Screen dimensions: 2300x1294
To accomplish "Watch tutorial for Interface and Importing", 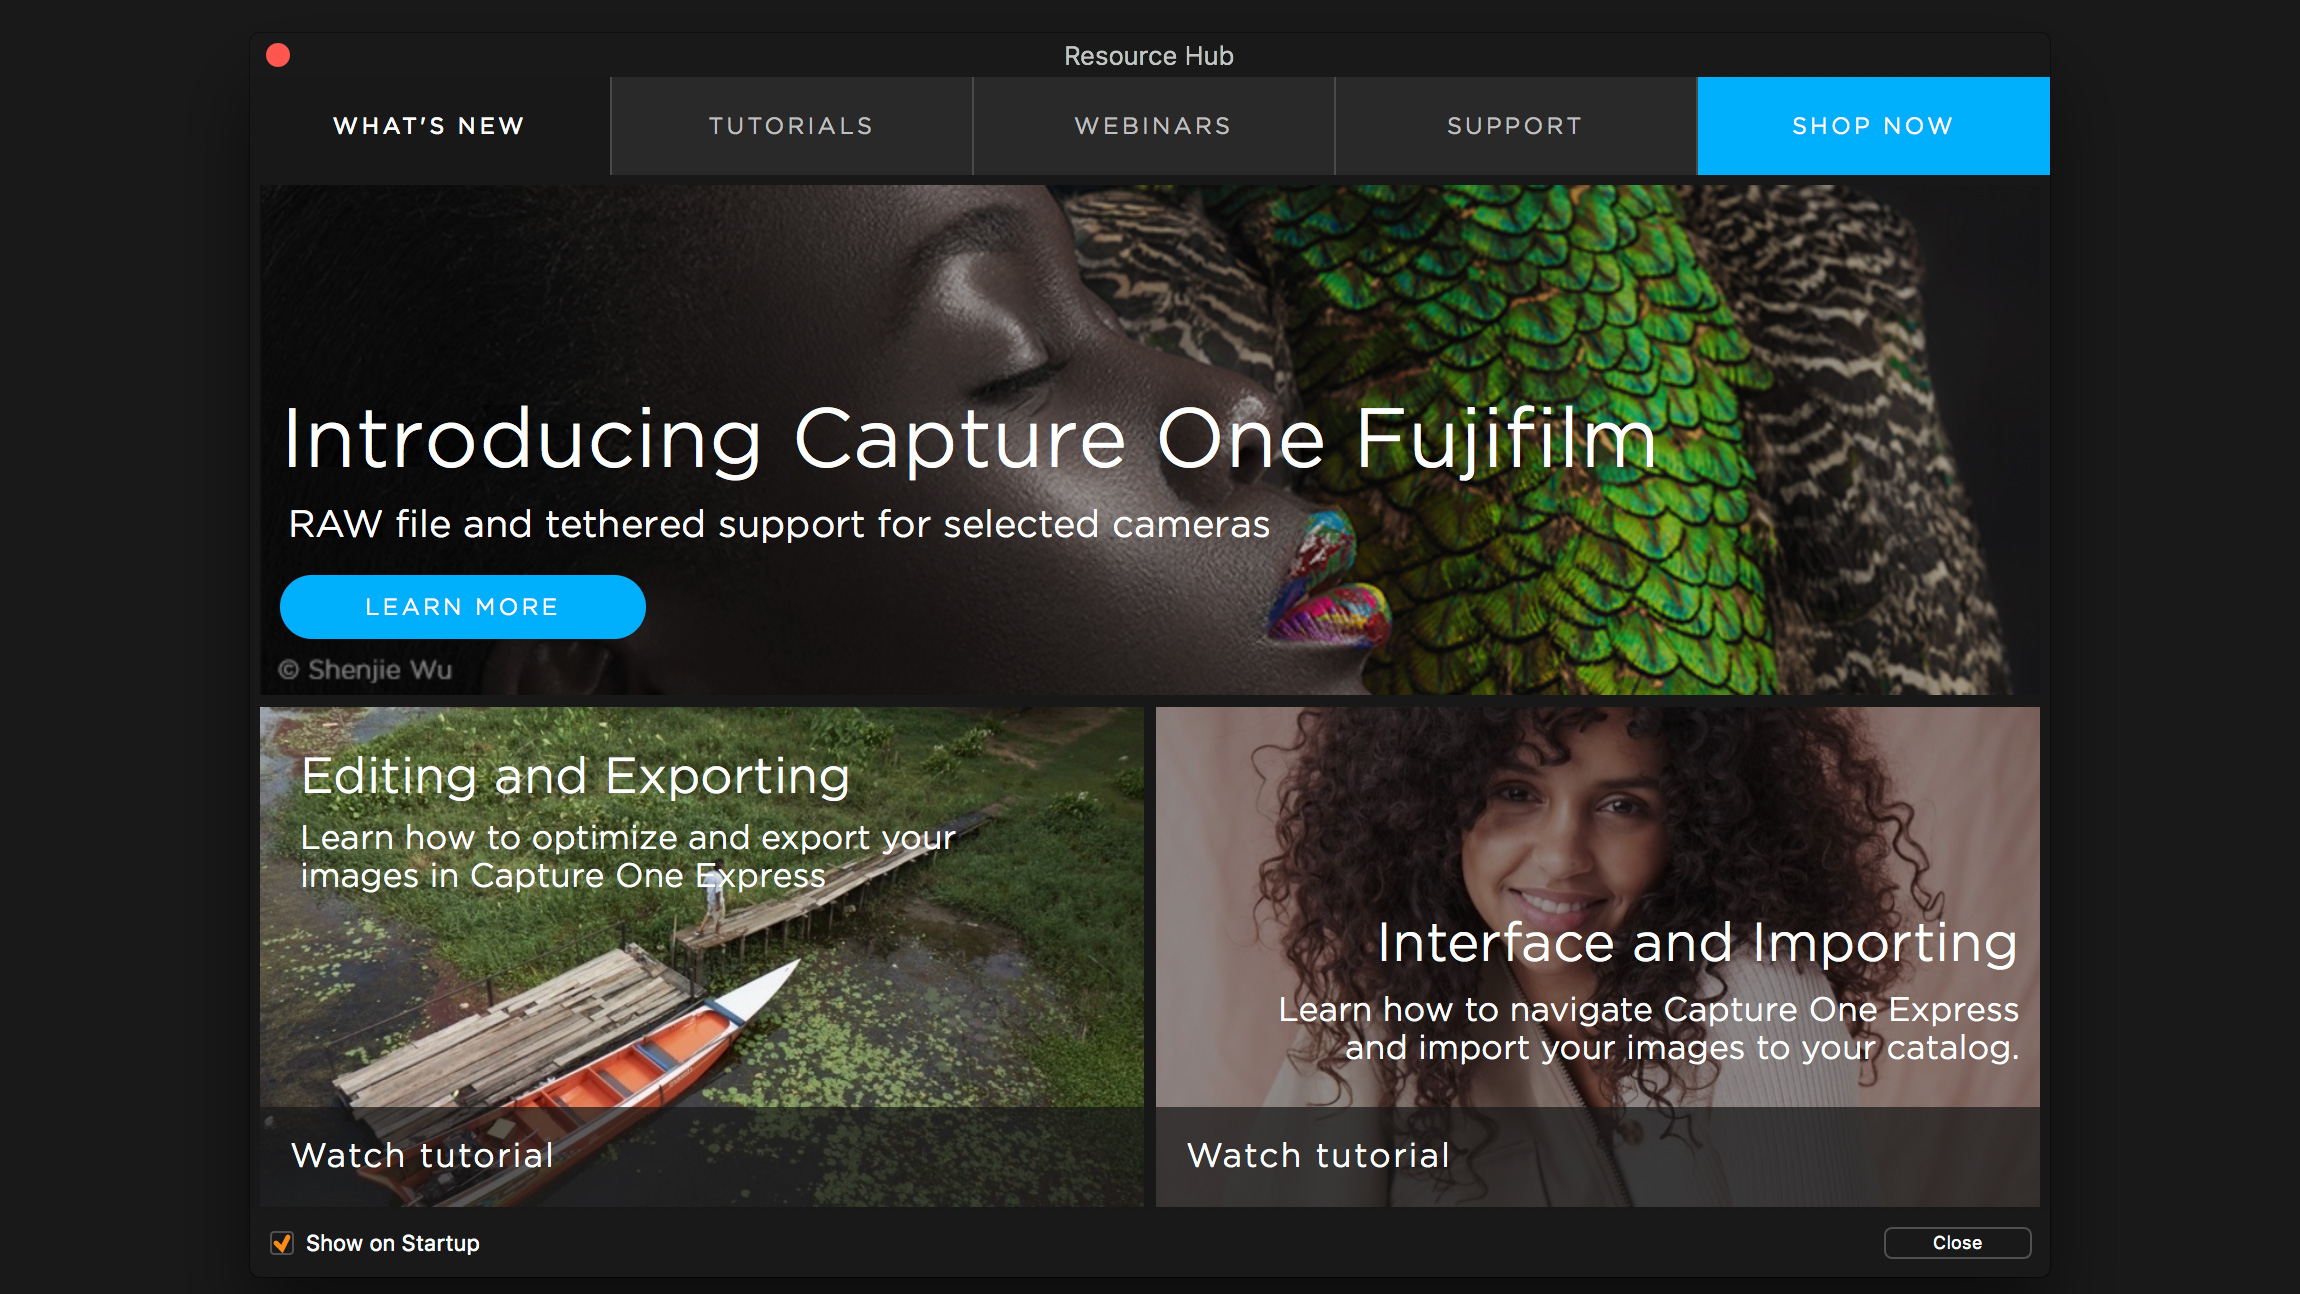I will point(1318,1156).
